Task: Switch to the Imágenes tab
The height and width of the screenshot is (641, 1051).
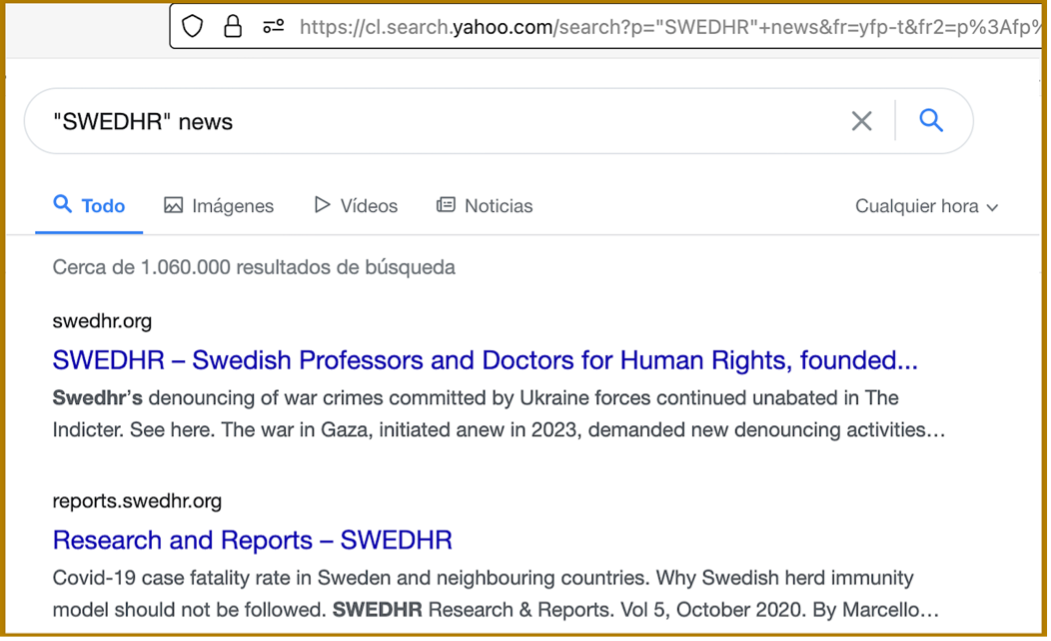Action: tap(219, 206)
